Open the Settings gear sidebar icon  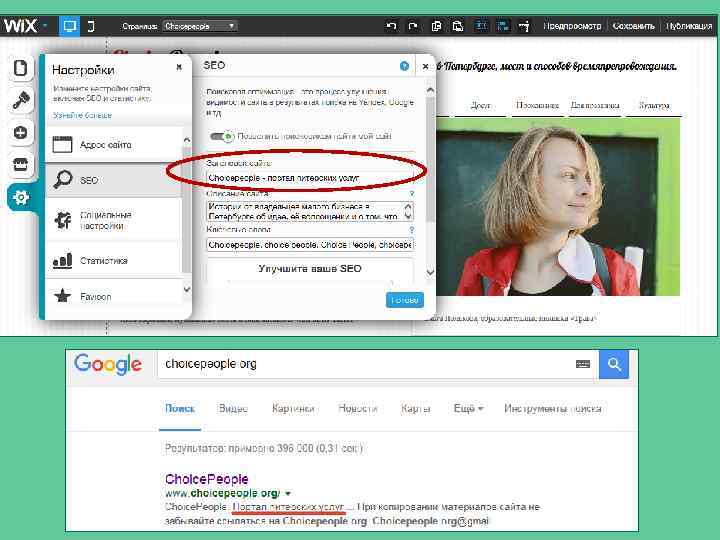coord(21,197)
